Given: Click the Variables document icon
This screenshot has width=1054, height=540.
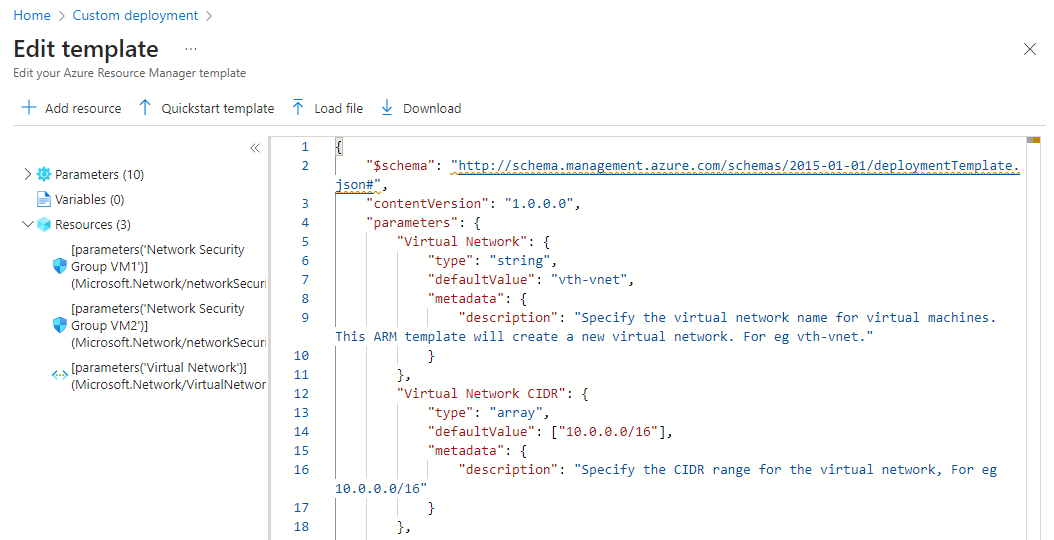Looking at the screenshot, I should (44, 199).
